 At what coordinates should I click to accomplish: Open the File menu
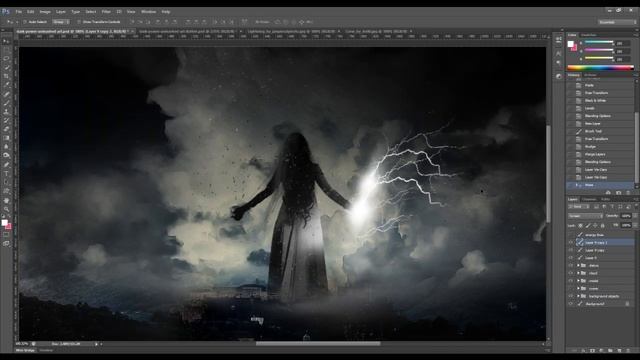(x=19, y=12)
